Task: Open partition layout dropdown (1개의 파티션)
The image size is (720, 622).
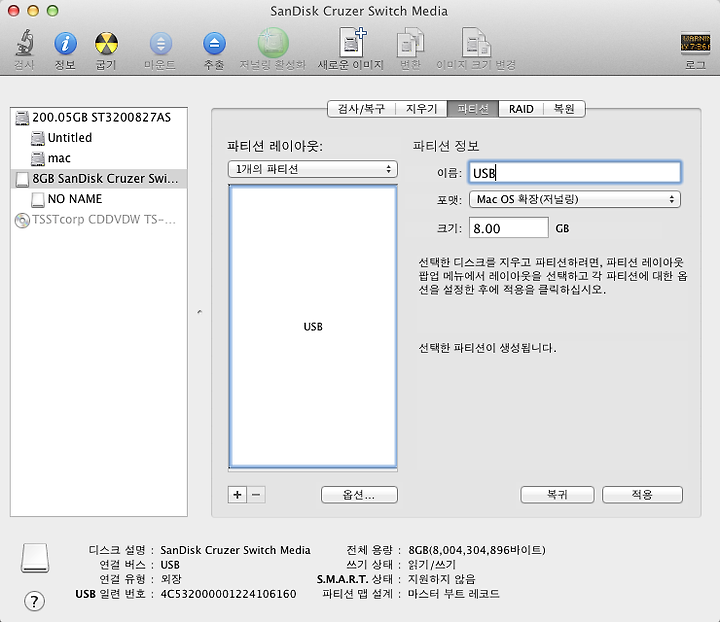Action: point(313,169)
